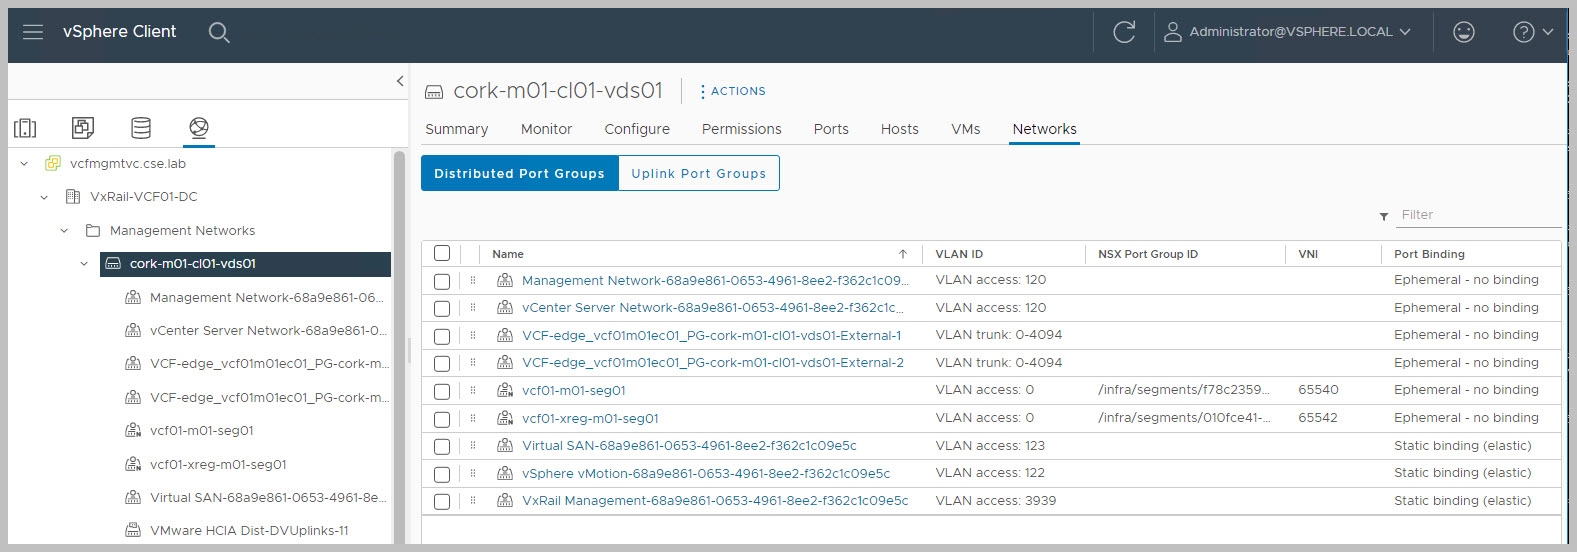
Task: Tick the vcf01-m01-seg01 row checkbox
Action: point(442,392)
